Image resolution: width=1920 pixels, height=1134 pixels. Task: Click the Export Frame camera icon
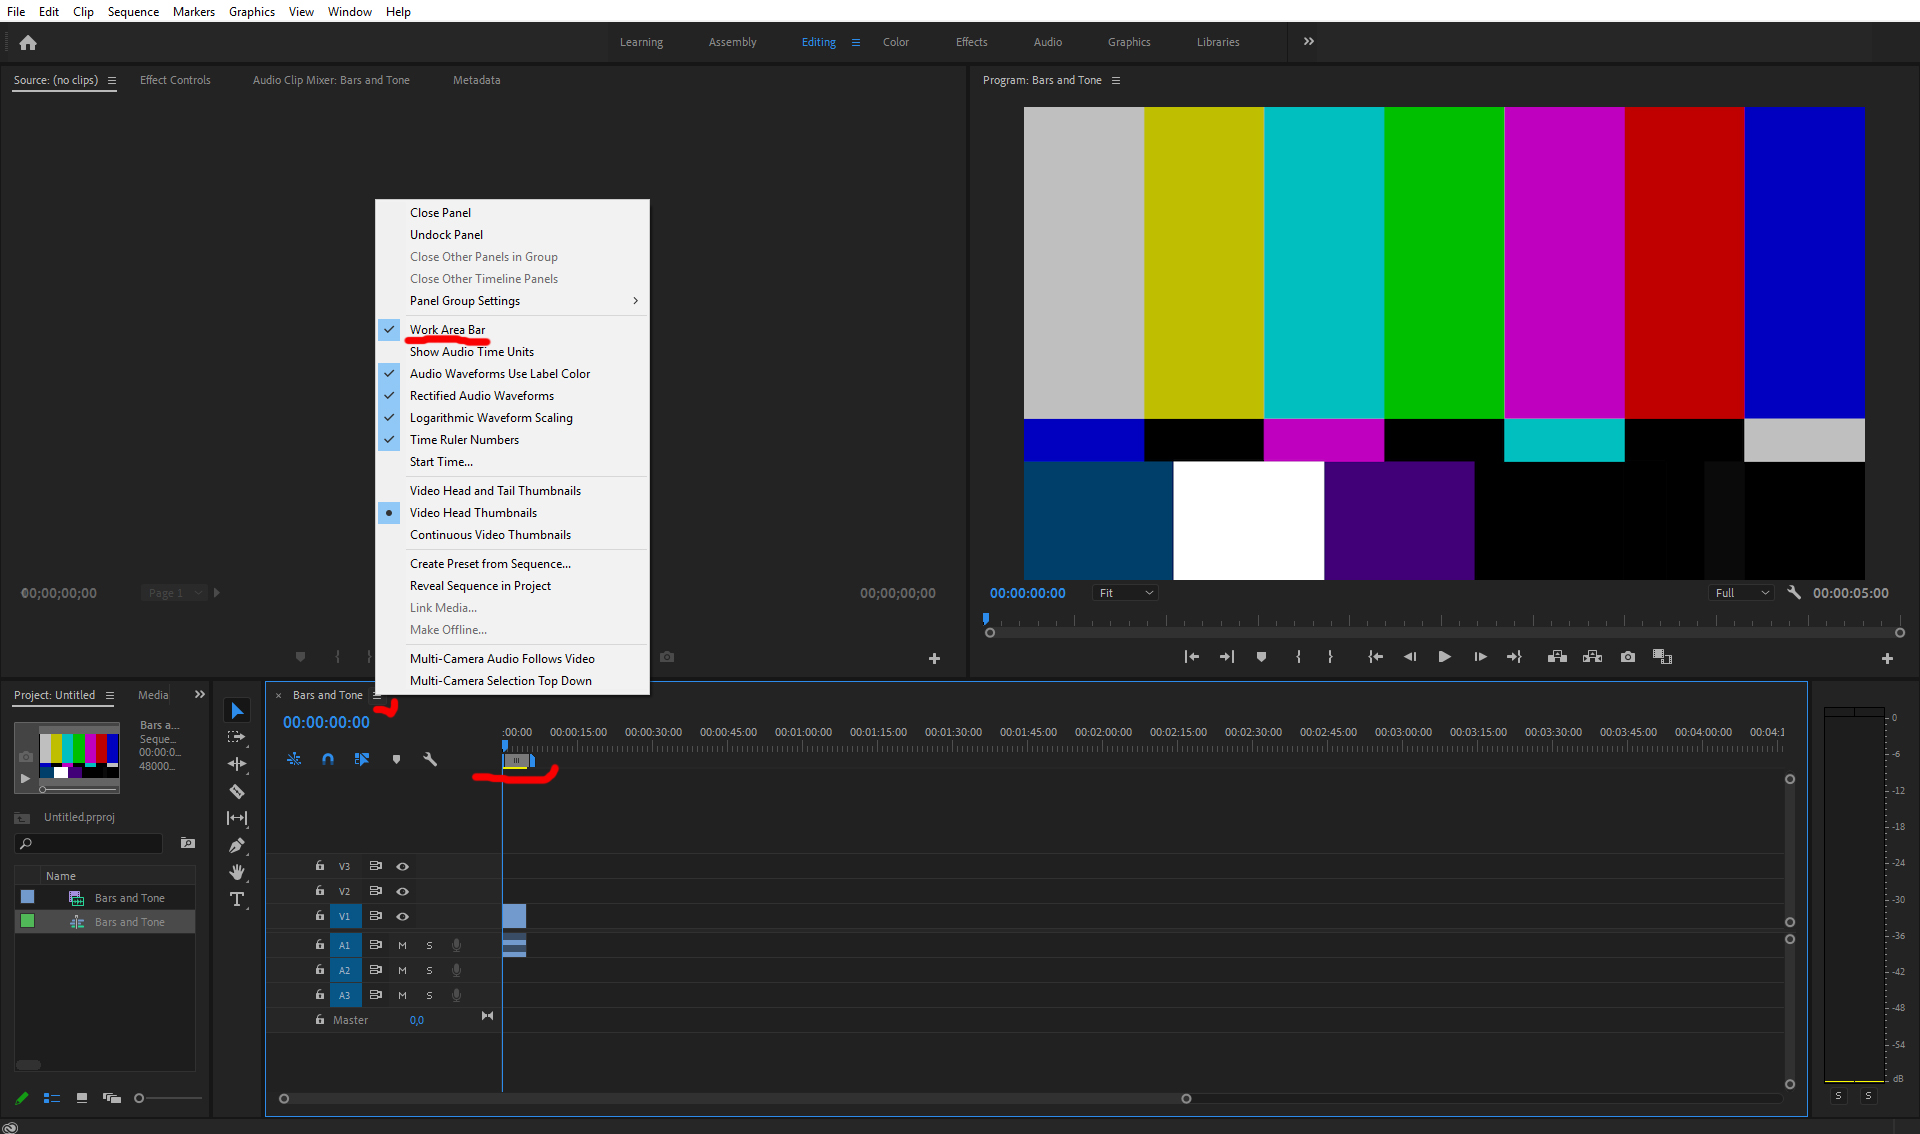pos(1628,657)
